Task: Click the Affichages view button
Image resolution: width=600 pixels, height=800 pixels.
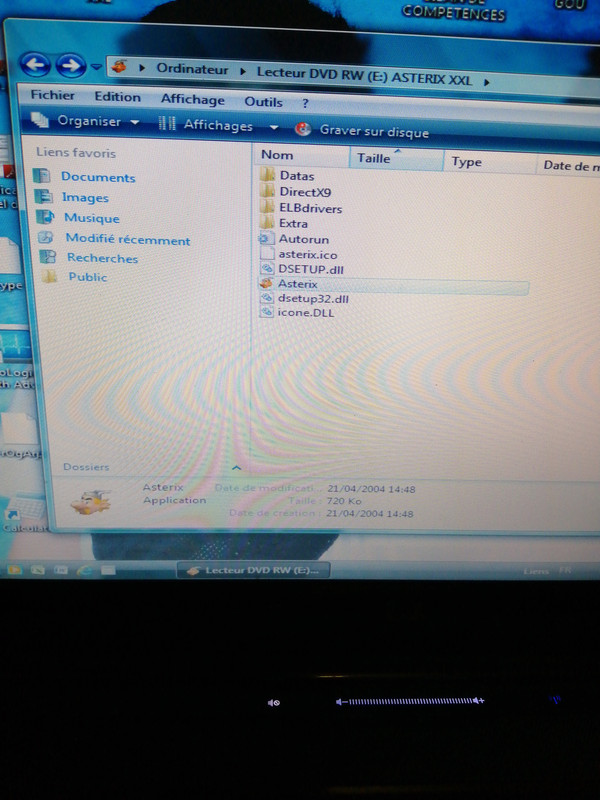Action: click(x=206, y=124)
